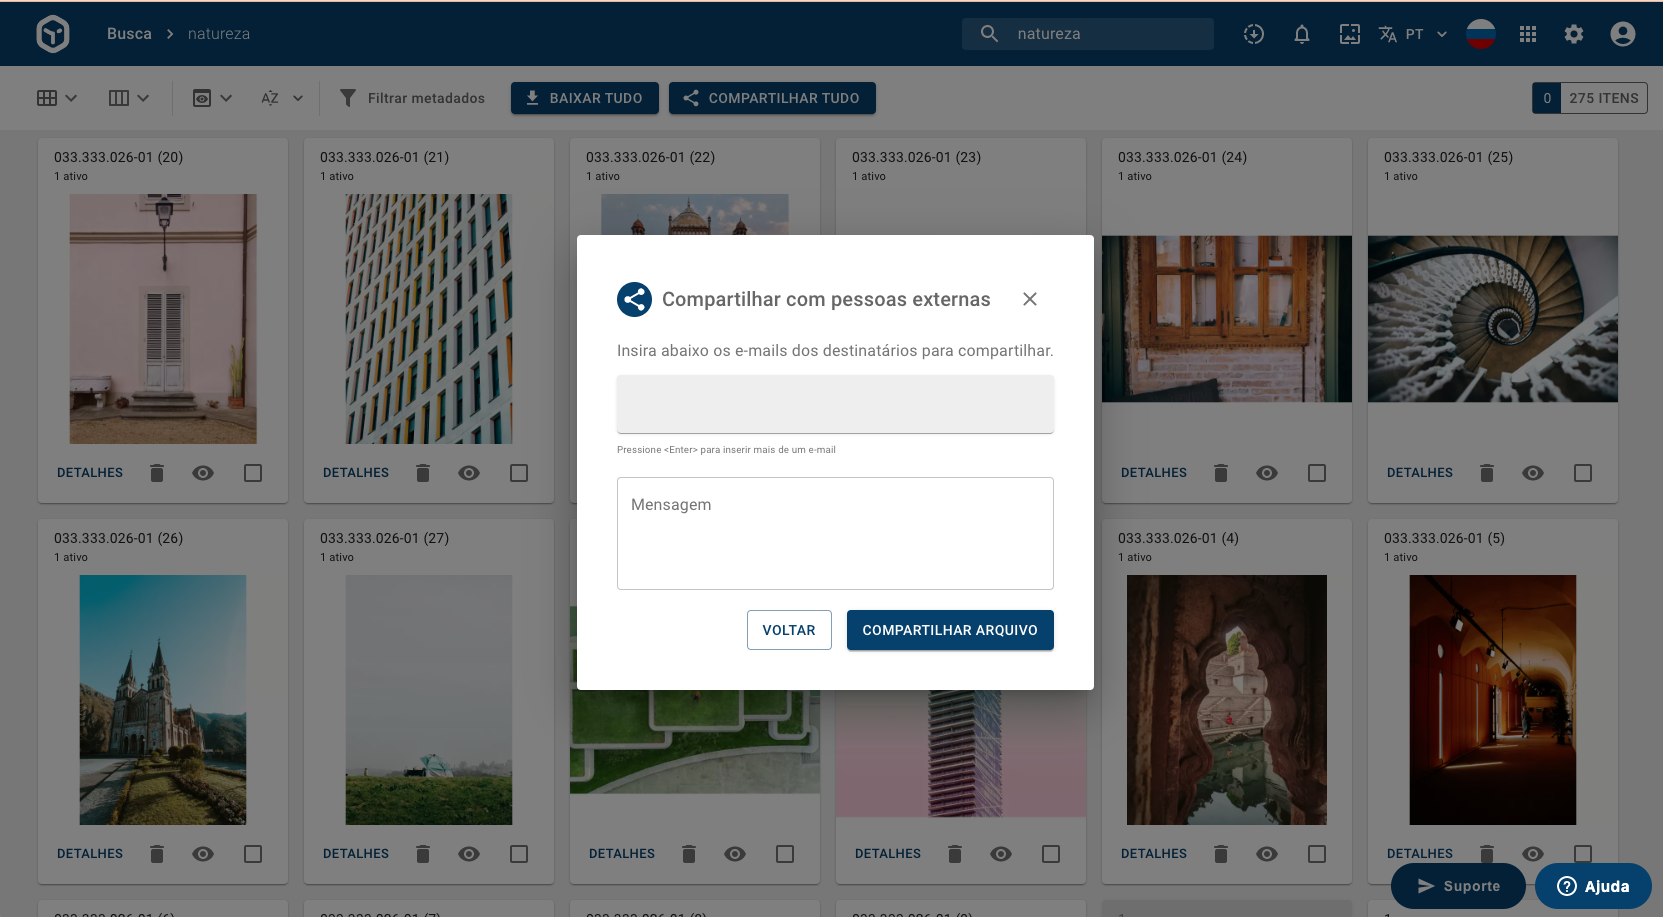
Task: Select checkbox for 033.333.026-01 (21)
Action: click(x=519, y=473)
